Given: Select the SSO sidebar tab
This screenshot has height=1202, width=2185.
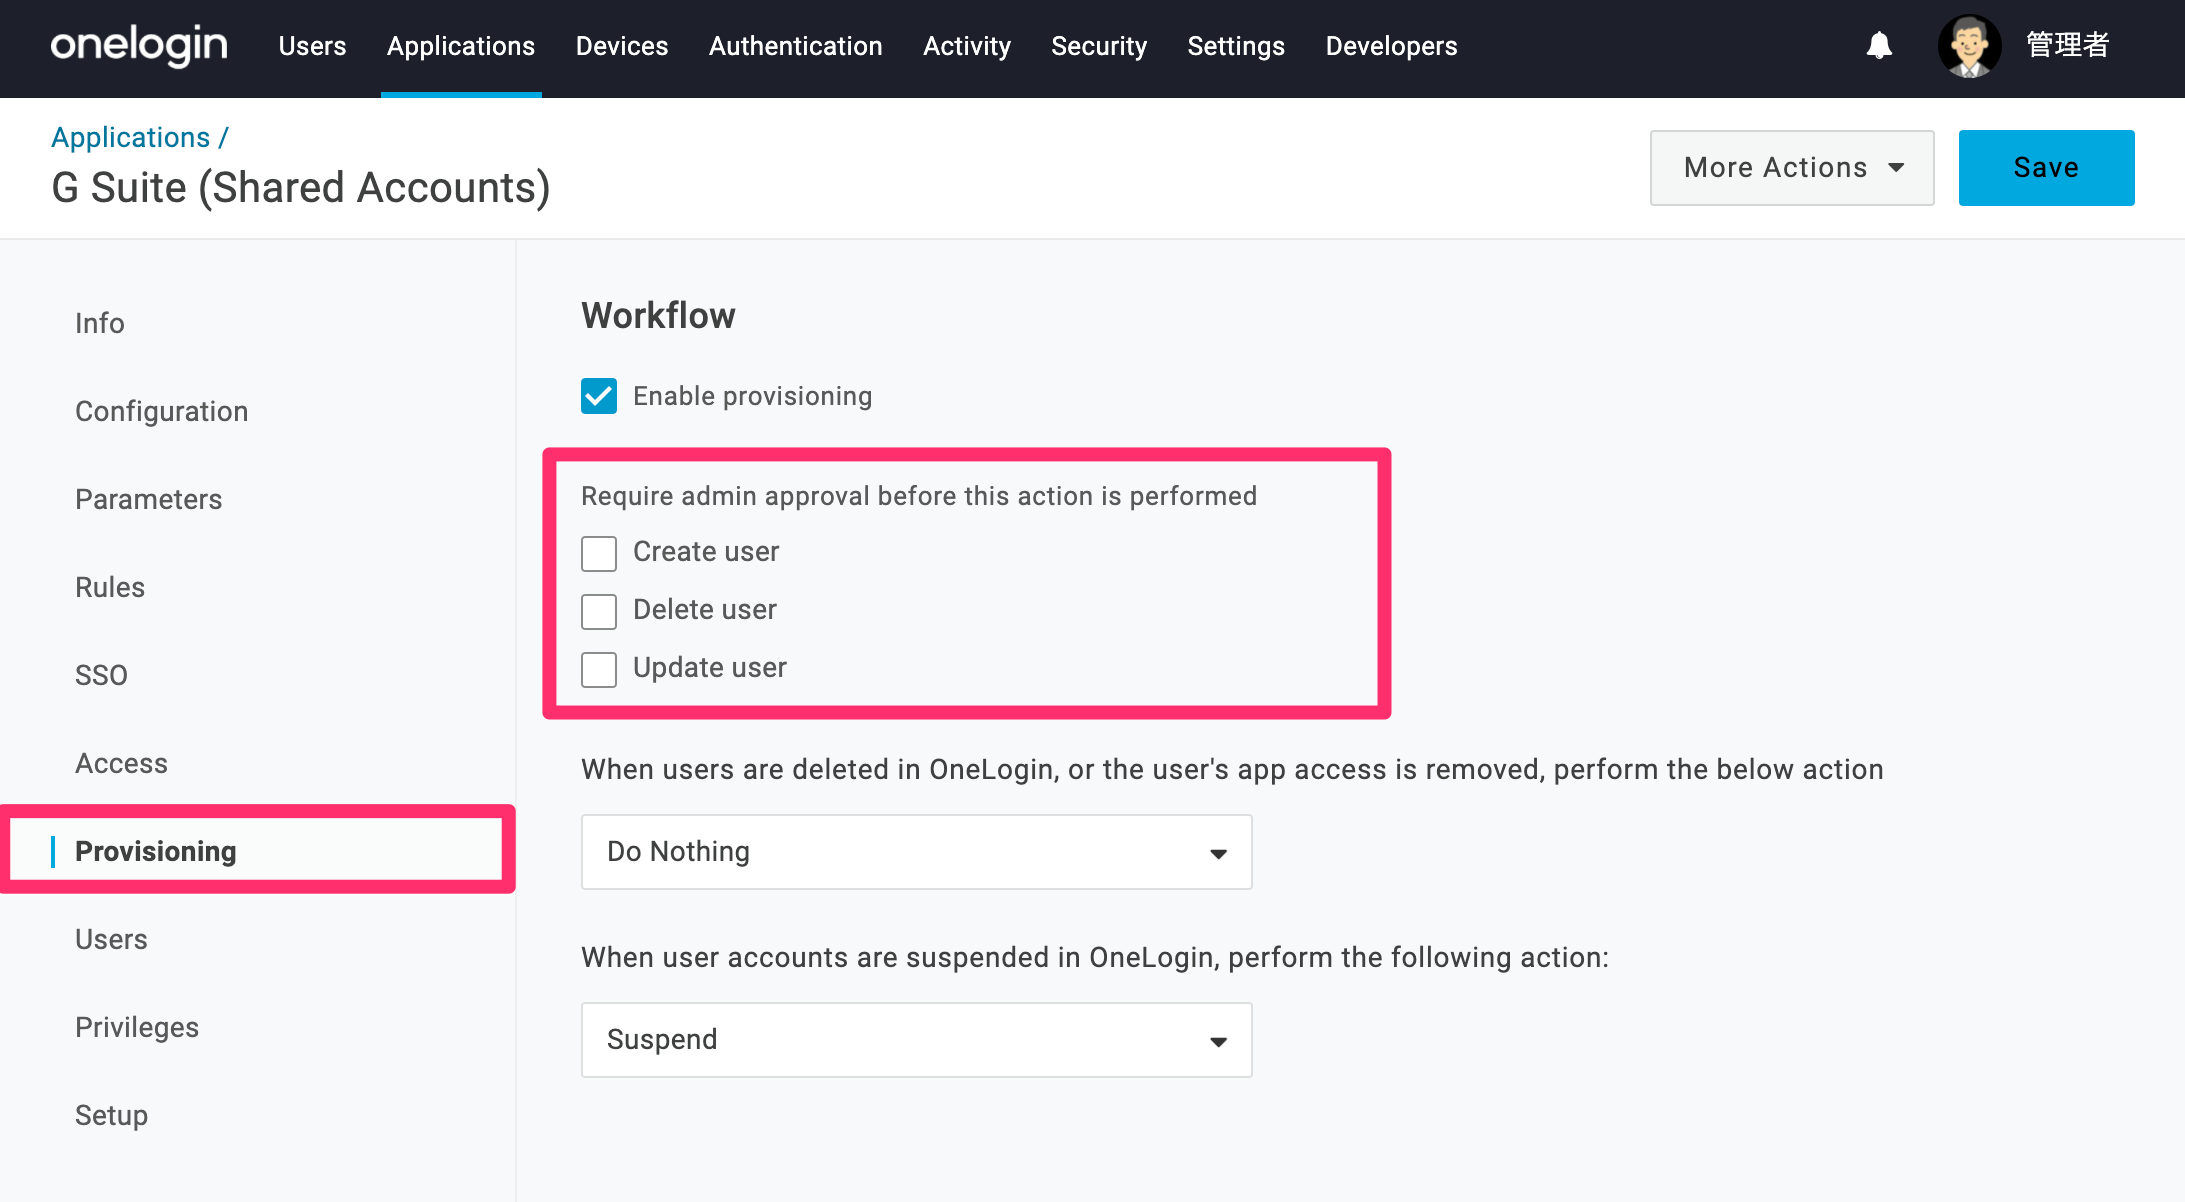Looking at the screenshot, I should pos(101,675).
